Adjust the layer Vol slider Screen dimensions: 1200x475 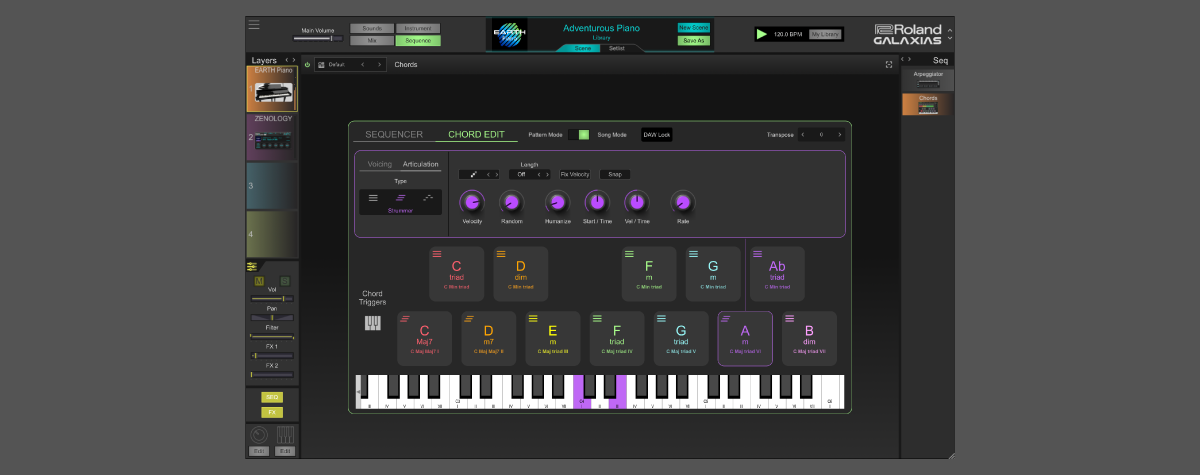pos(272,298)
